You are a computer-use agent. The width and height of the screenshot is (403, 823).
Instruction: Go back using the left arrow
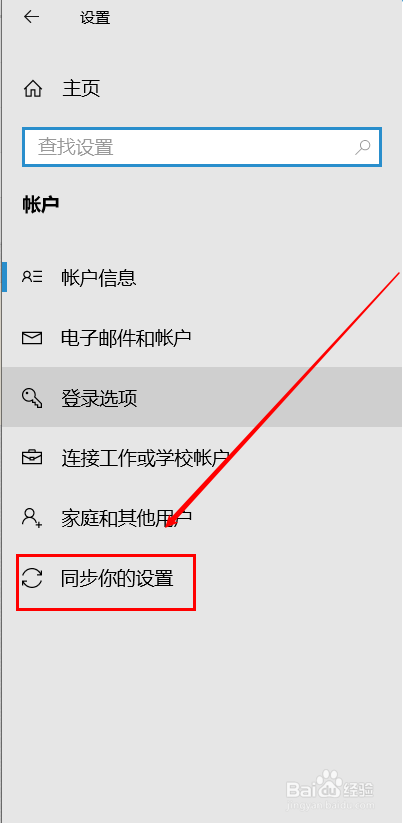coord(31,17)
